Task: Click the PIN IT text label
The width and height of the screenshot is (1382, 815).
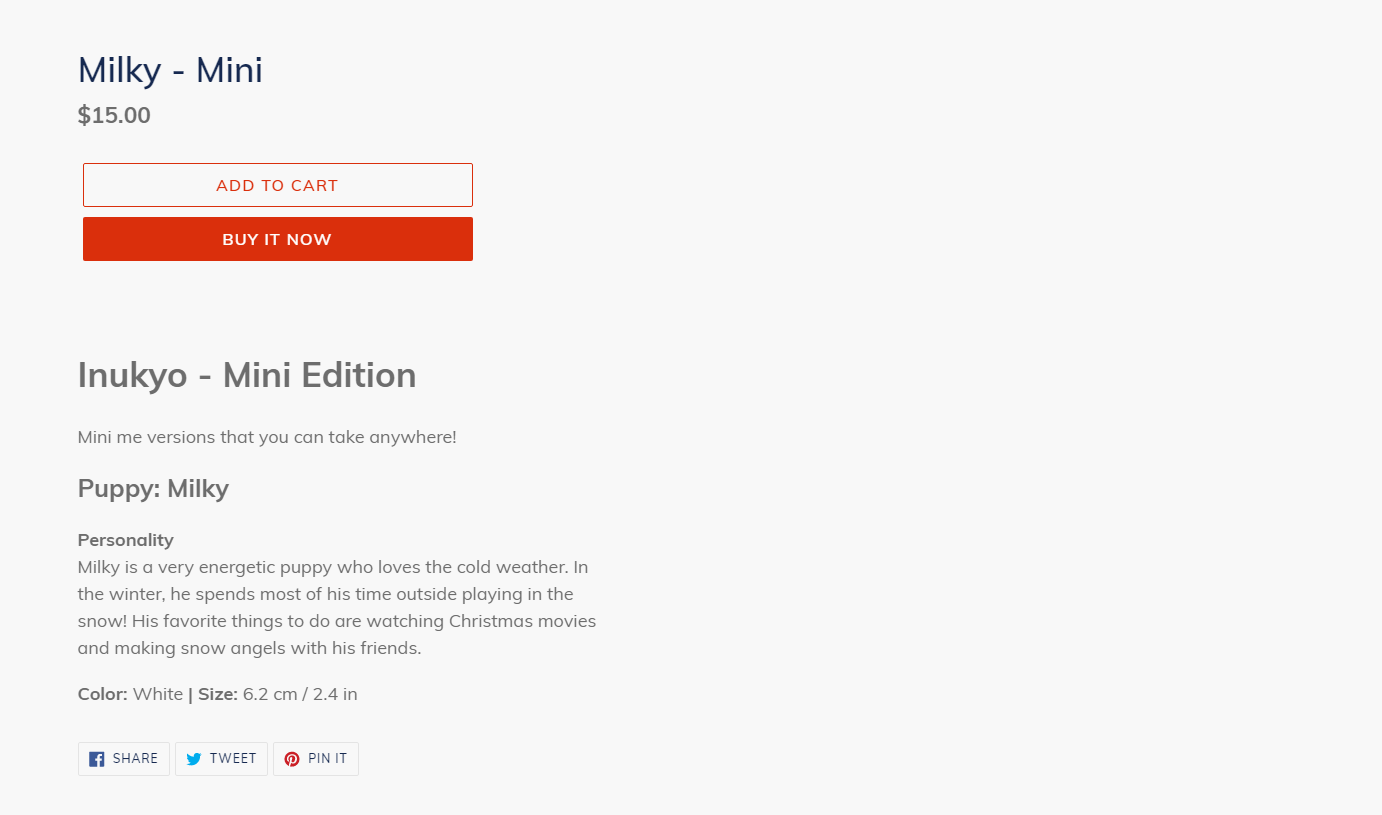Action: coord(327,759)
